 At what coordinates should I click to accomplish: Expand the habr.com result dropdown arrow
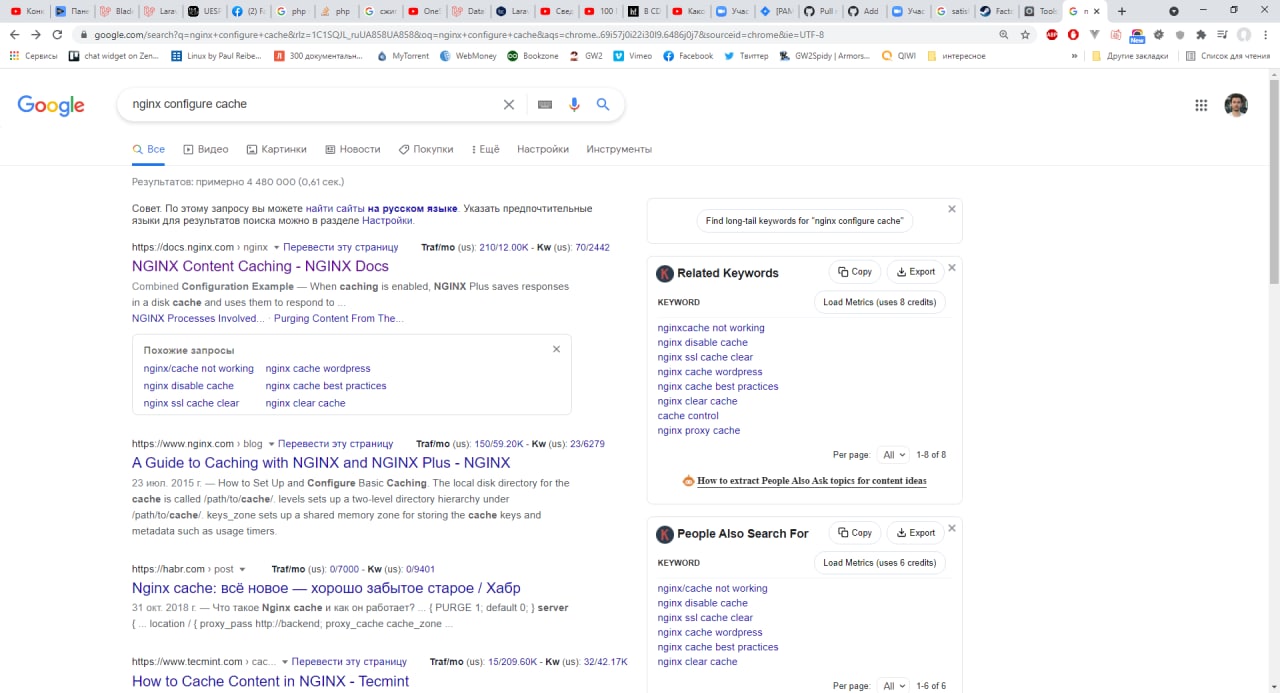click(242, 570)
